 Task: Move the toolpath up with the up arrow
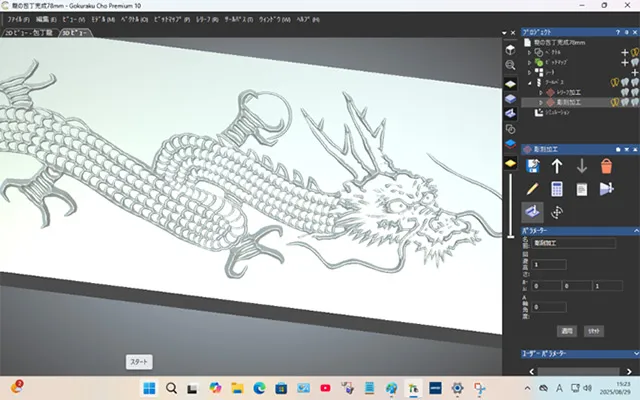[x=557, y=165]
